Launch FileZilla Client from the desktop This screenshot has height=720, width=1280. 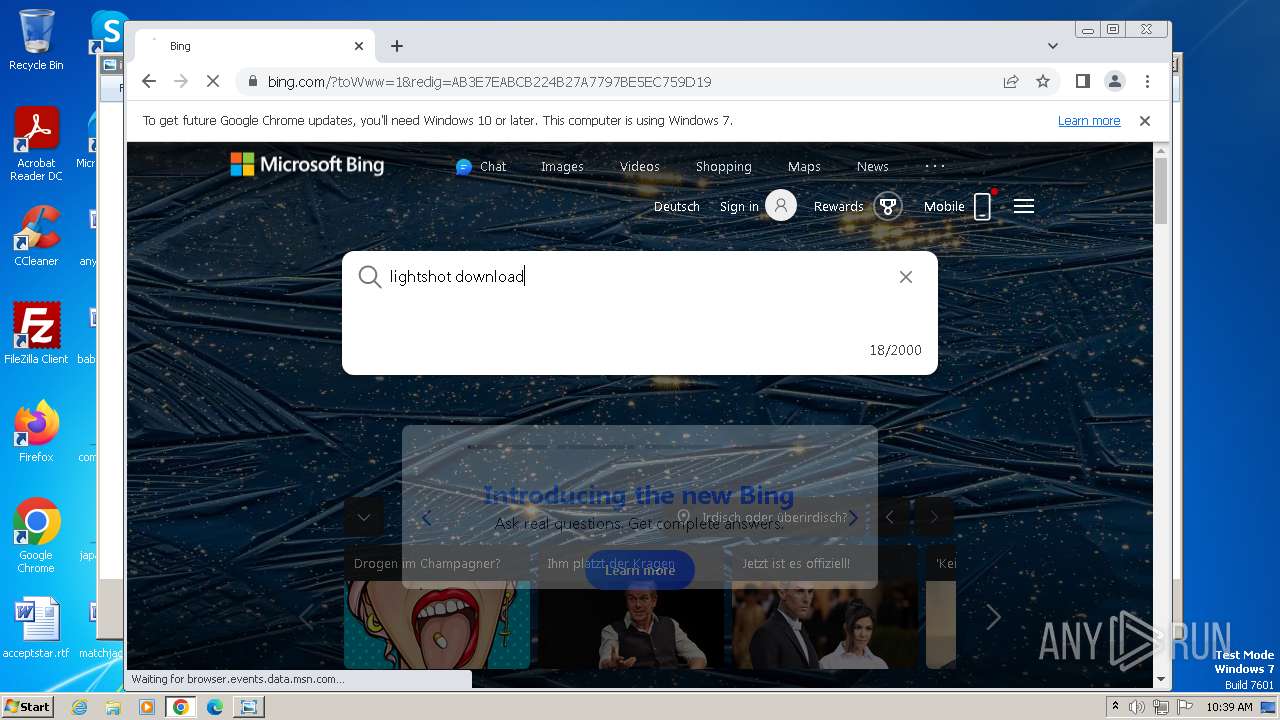point(36,333)
